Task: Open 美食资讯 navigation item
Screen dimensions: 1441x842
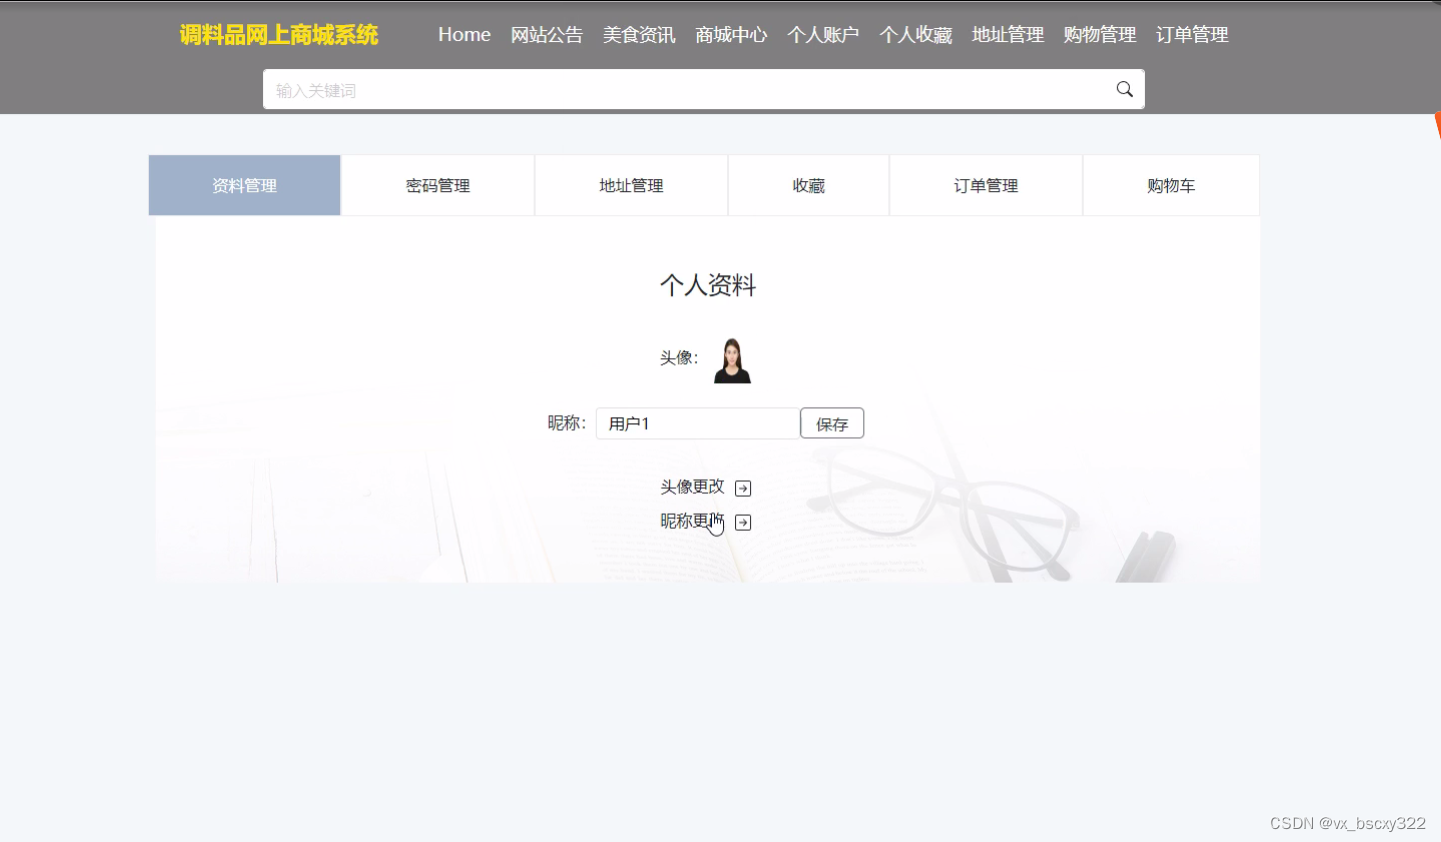Action: click(x=639, y=34)
